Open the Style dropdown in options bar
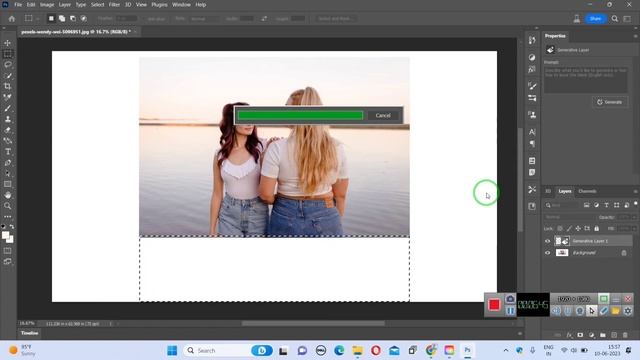 pyautogui.click(x=203, y=19)
